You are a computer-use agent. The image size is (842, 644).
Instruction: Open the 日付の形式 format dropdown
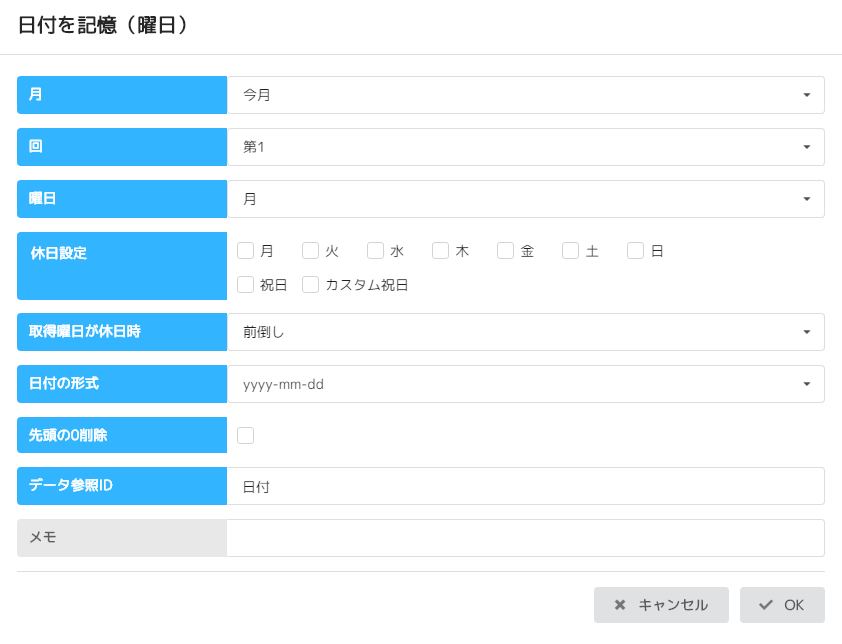[x=525, y=384]
